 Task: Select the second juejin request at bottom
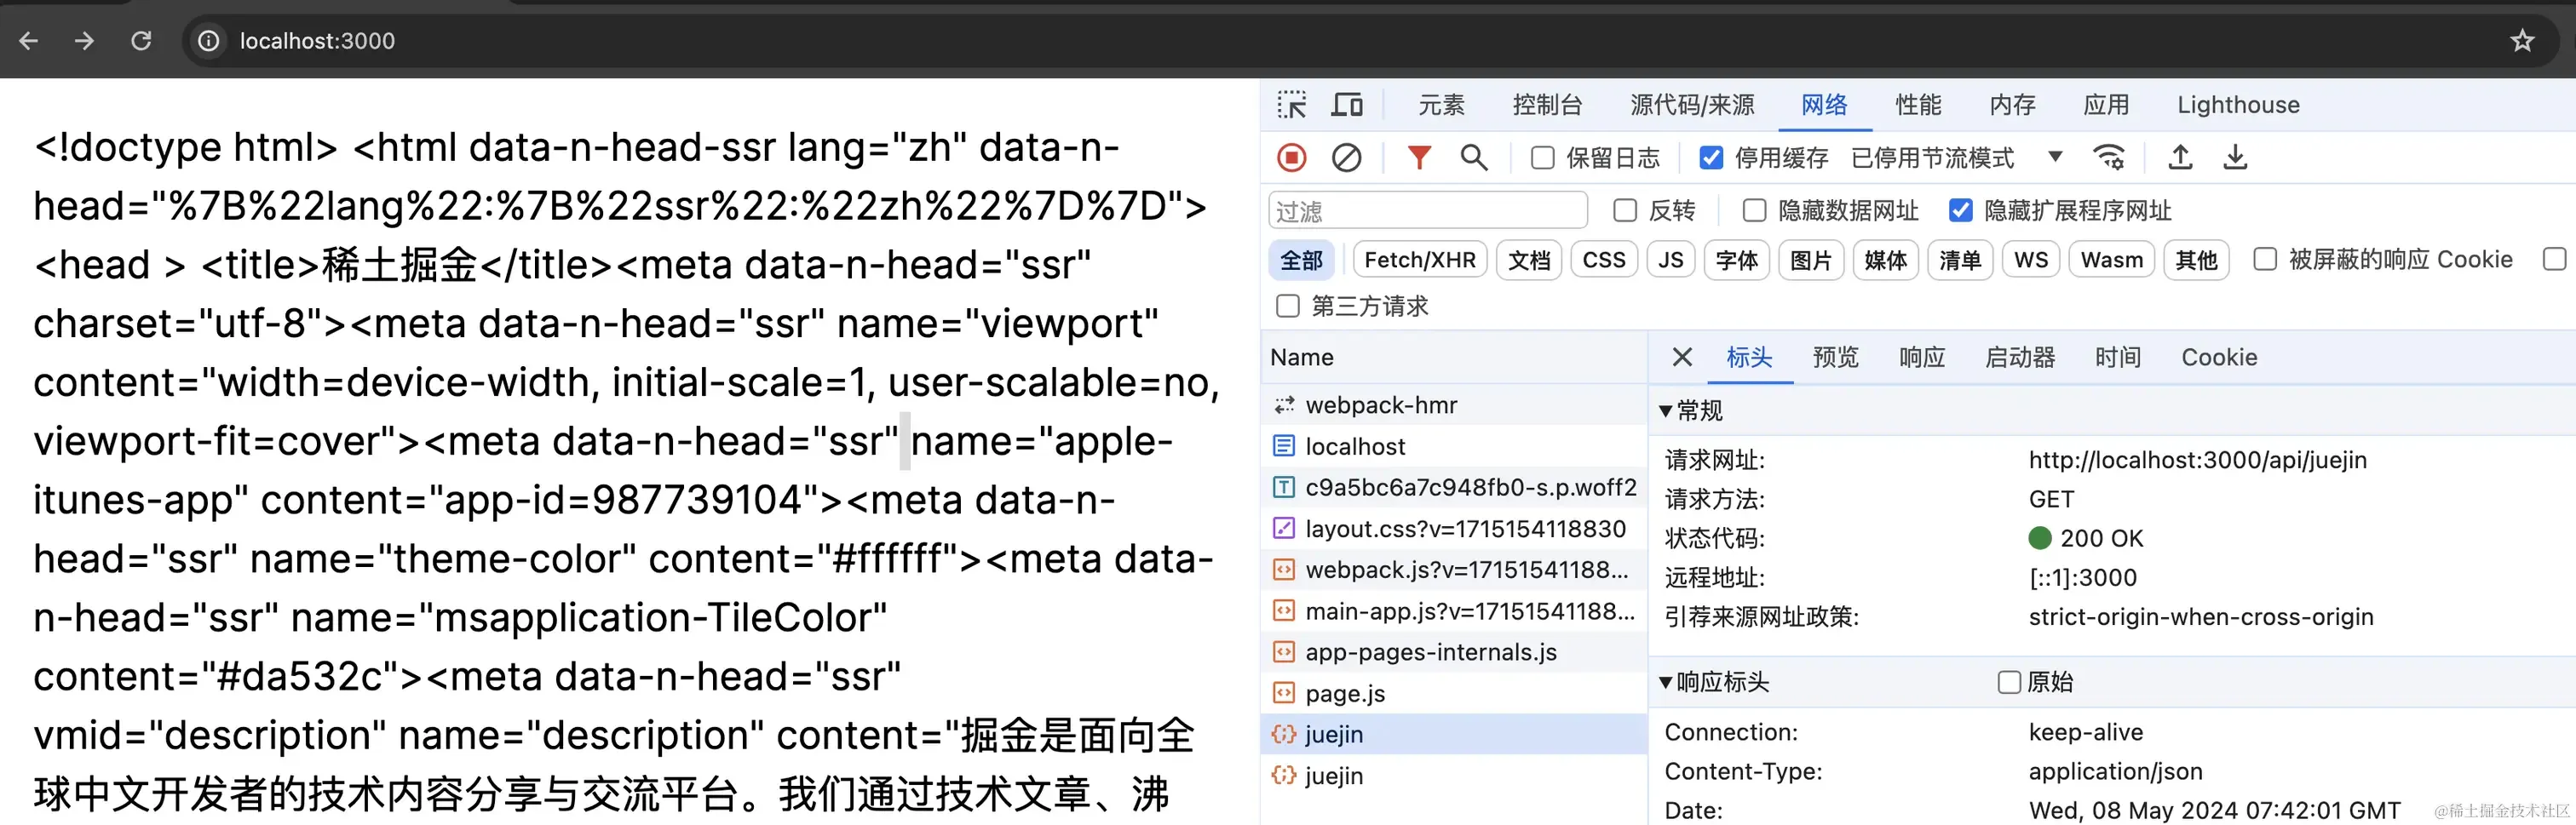pyautogui.click(x=1454, y=775)
